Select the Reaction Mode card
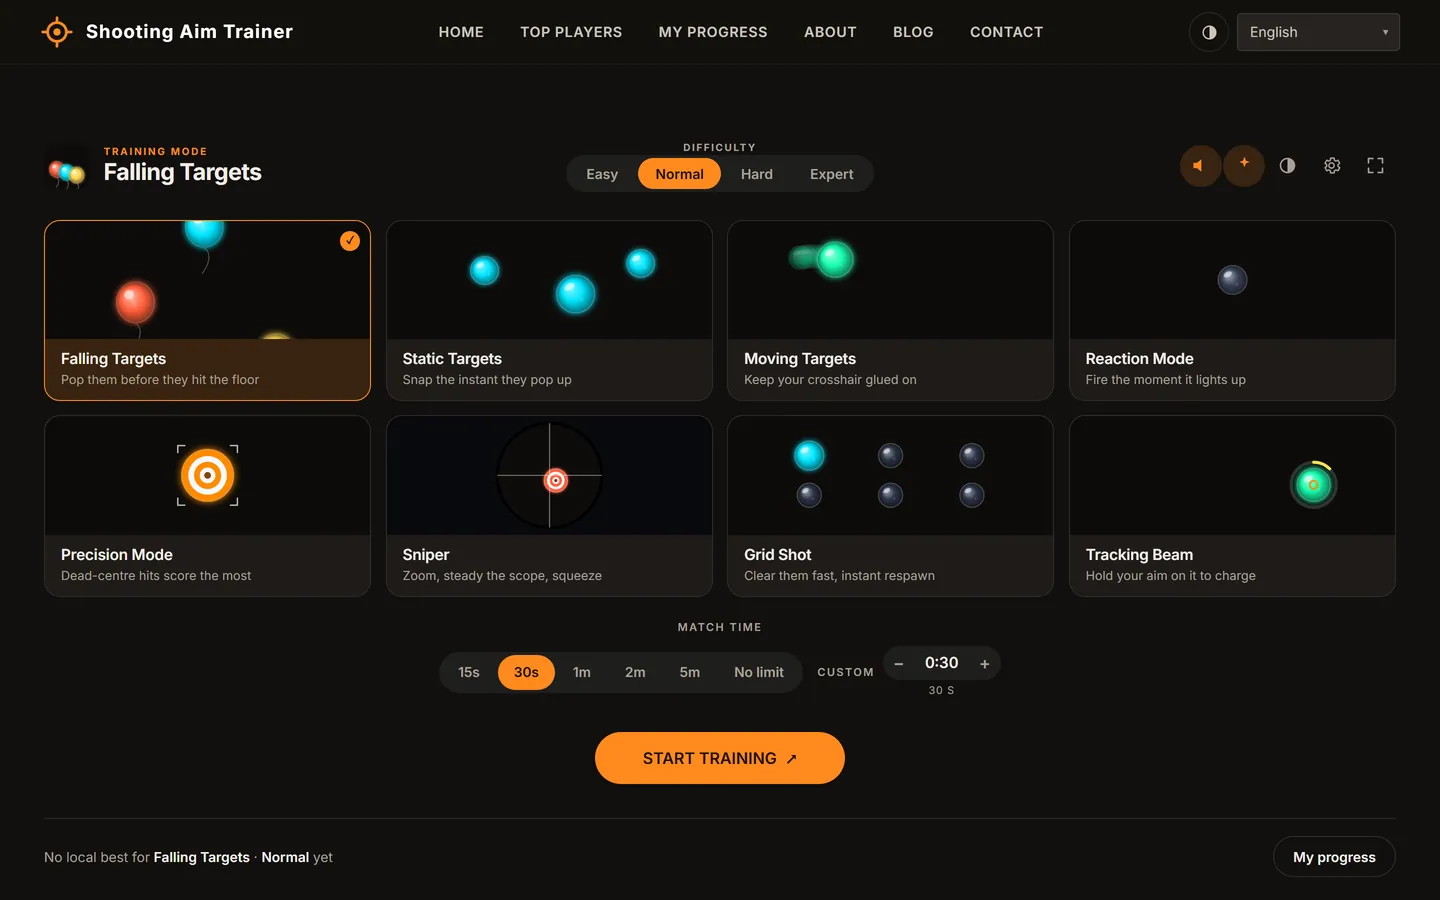The image size is (1440, 900). click(1232, 311)
